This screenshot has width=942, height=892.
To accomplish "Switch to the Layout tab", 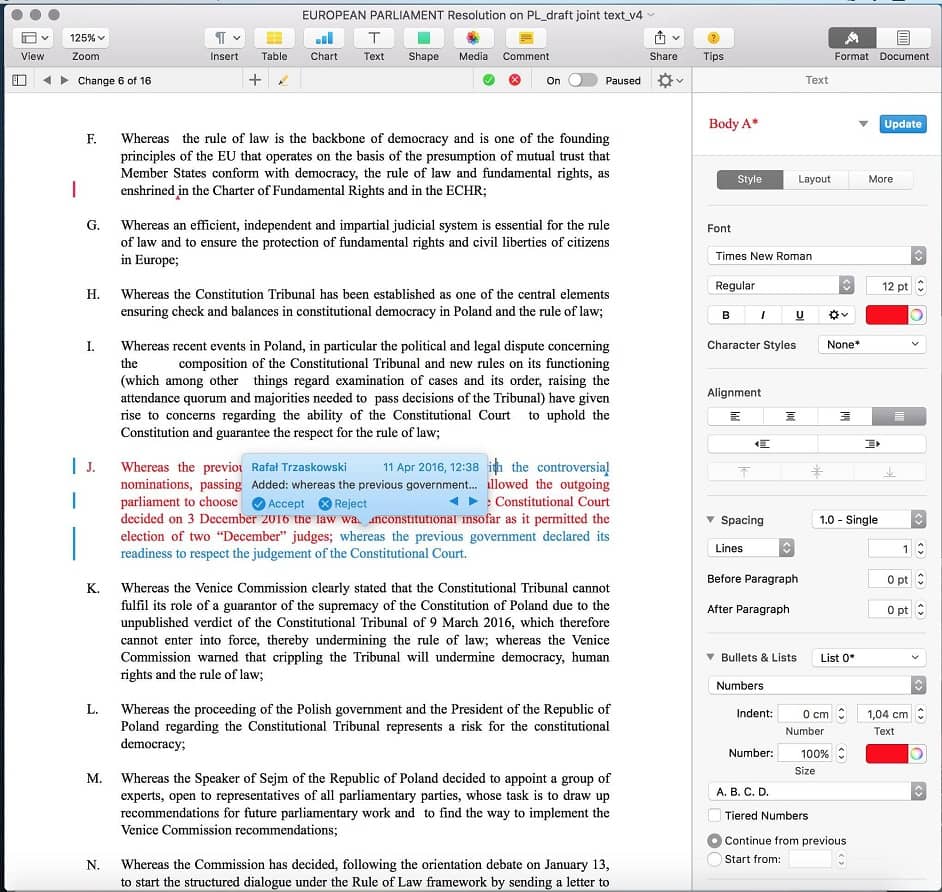I will pos(814,179).
